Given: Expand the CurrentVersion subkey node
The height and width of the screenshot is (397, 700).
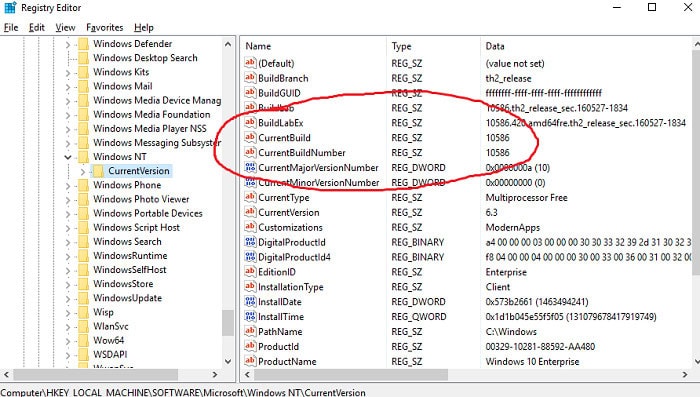Looking at the screenshot, I should tap(83, 171).
